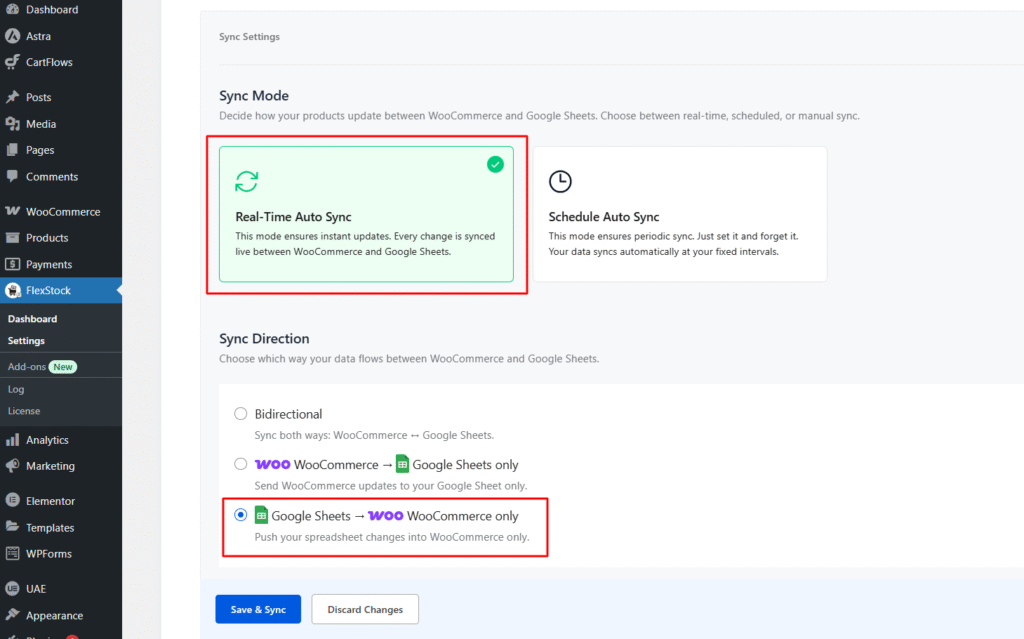Click the purple Woo logo beside WooCommerce → Google Sheets
The height and width of the screenshot is (639, 1024).
click(x=272, y=465)
